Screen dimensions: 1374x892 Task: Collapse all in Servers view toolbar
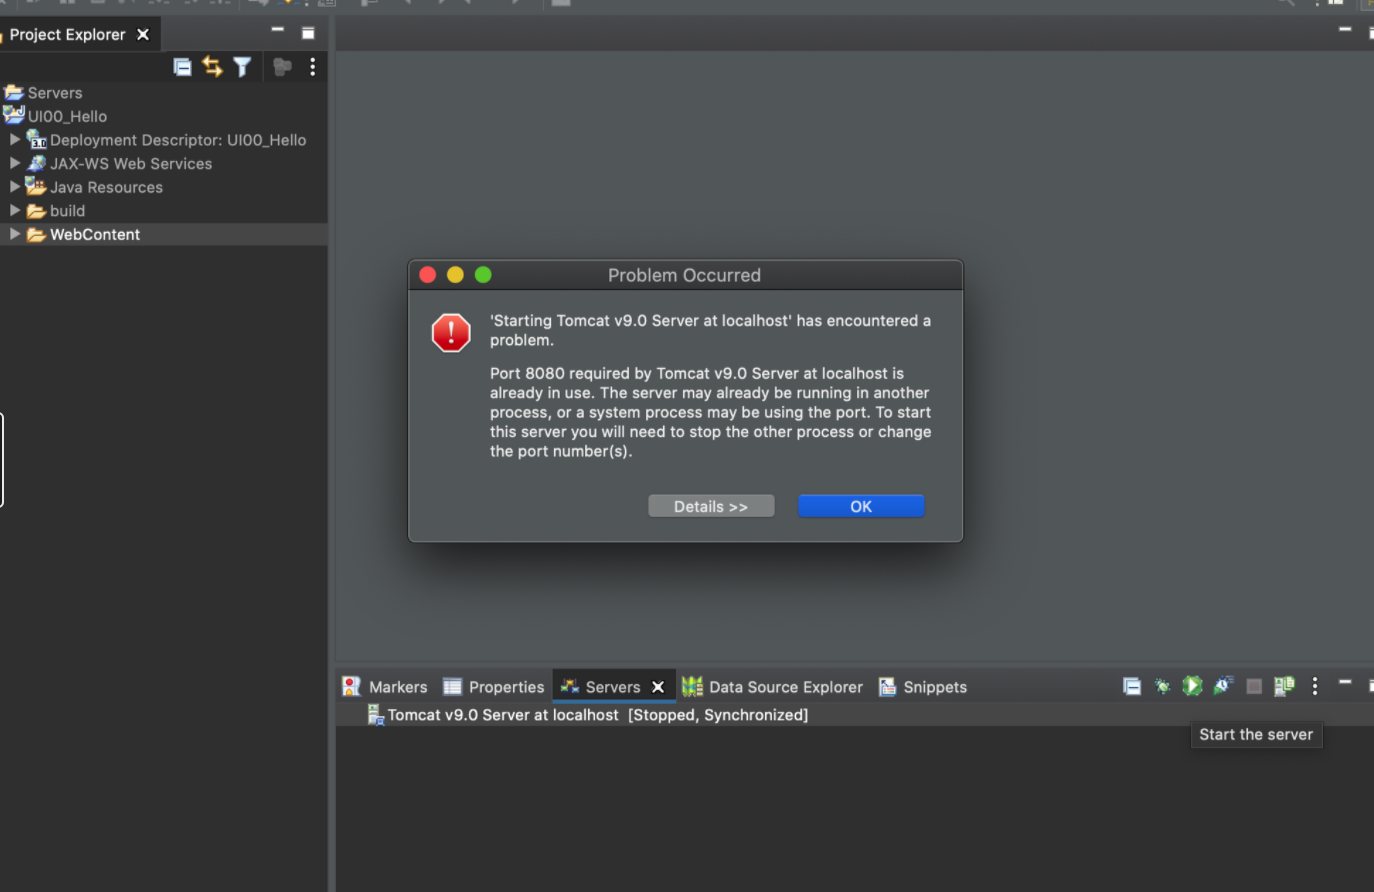point(1132,686)
